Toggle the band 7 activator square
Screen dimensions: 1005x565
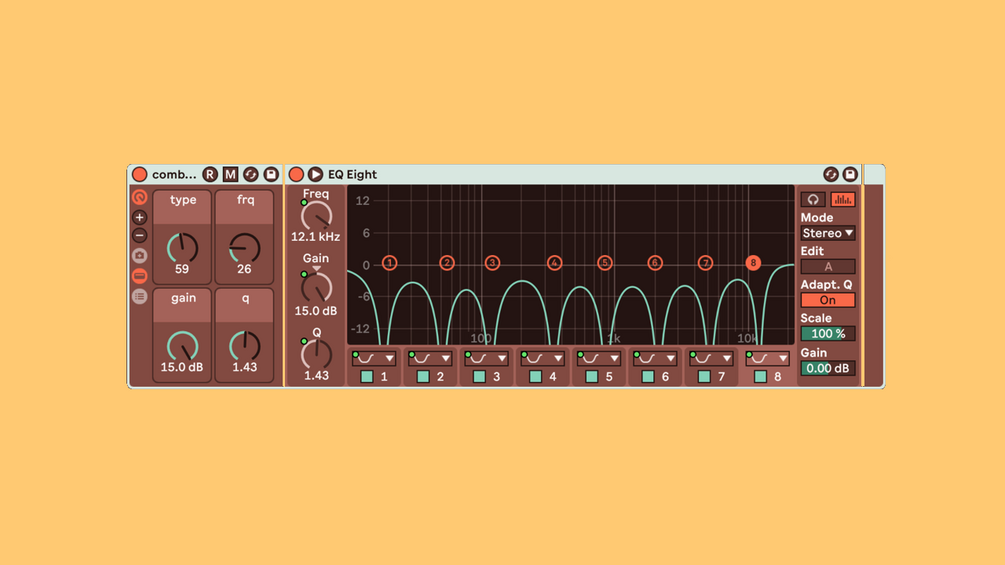pyautogui.click(x=704, y=377)
